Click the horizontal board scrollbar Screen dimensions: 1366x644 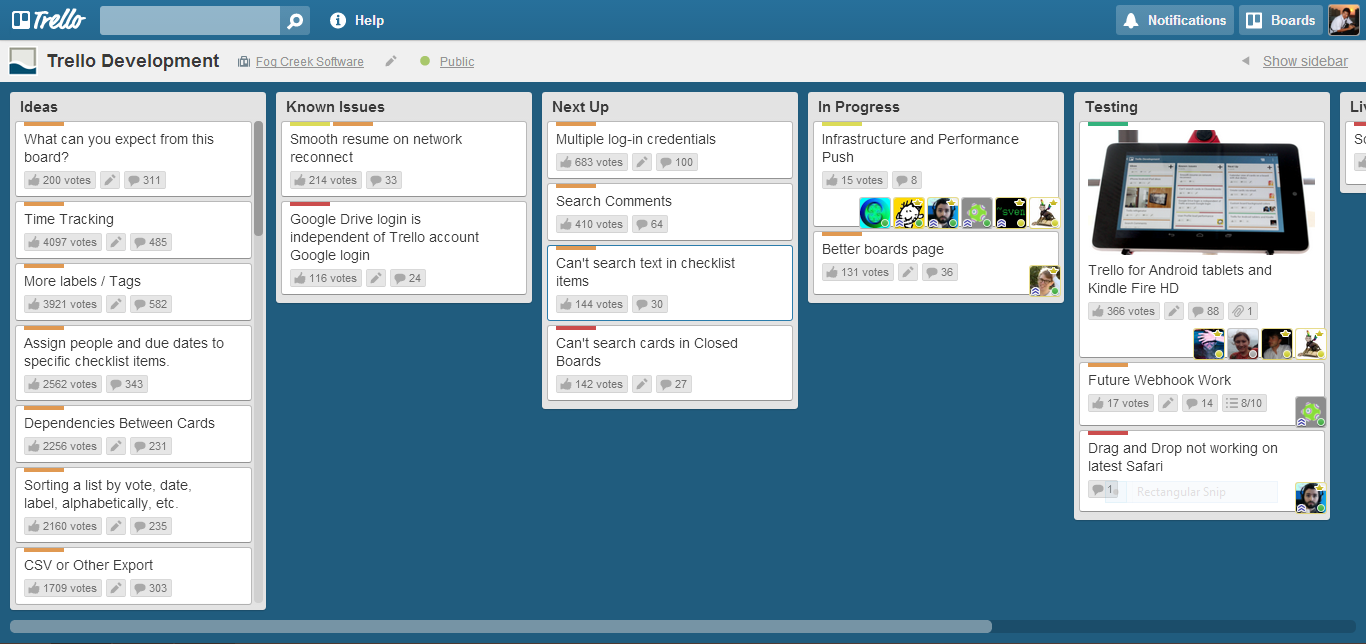(x=501, y=626)
